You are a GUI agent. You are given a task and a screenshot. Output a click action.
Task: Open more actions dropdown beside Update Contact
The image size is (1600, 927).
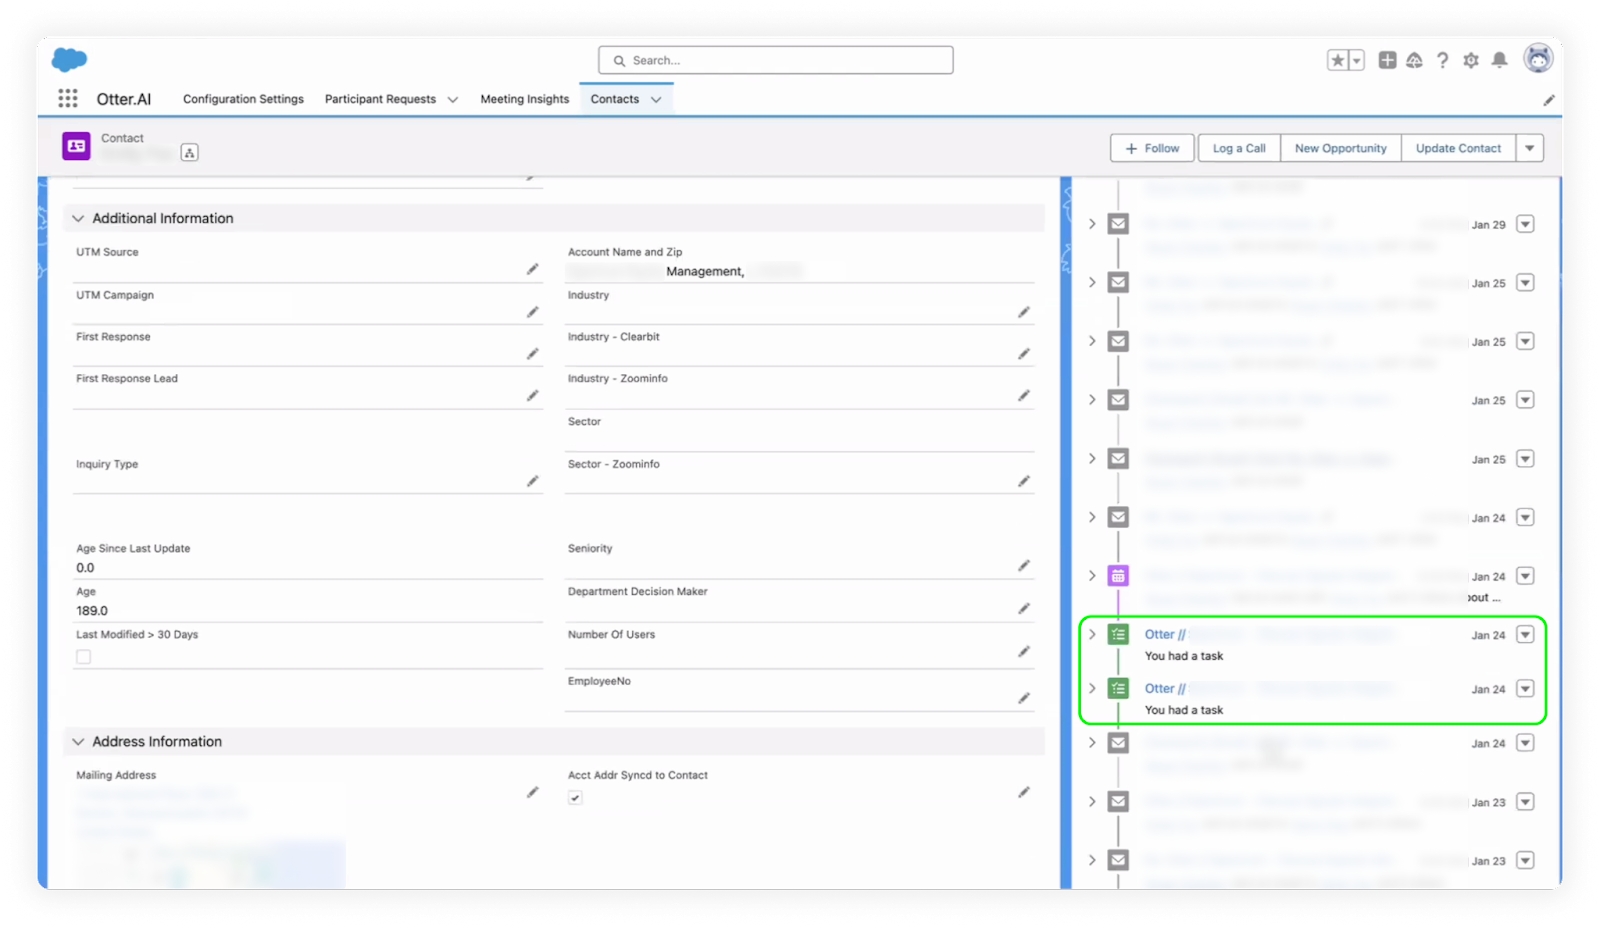(1529, 148)
